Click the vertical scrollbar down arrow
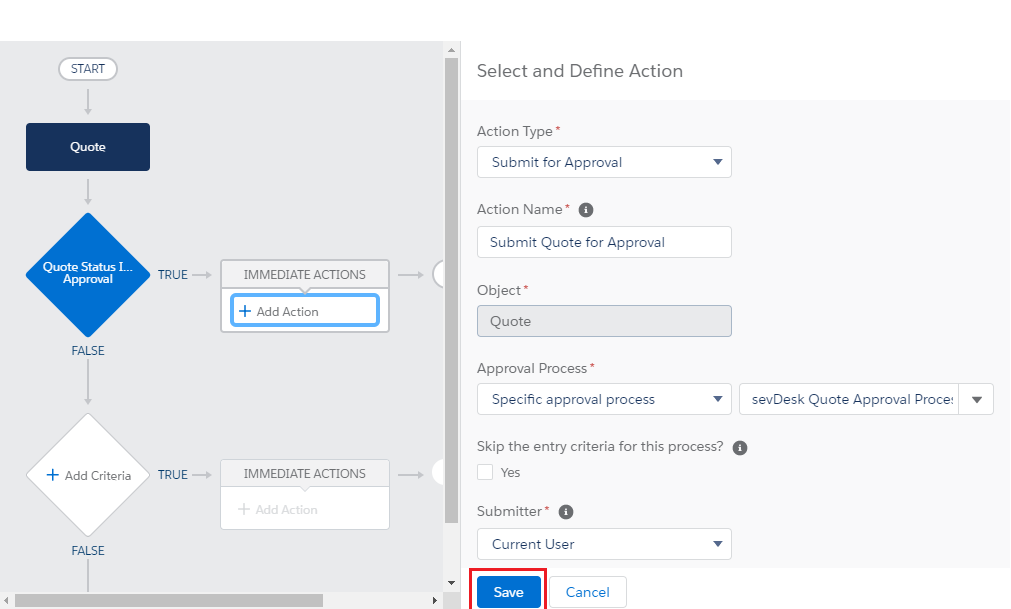 pyautogui.click(x=451, y=581)
